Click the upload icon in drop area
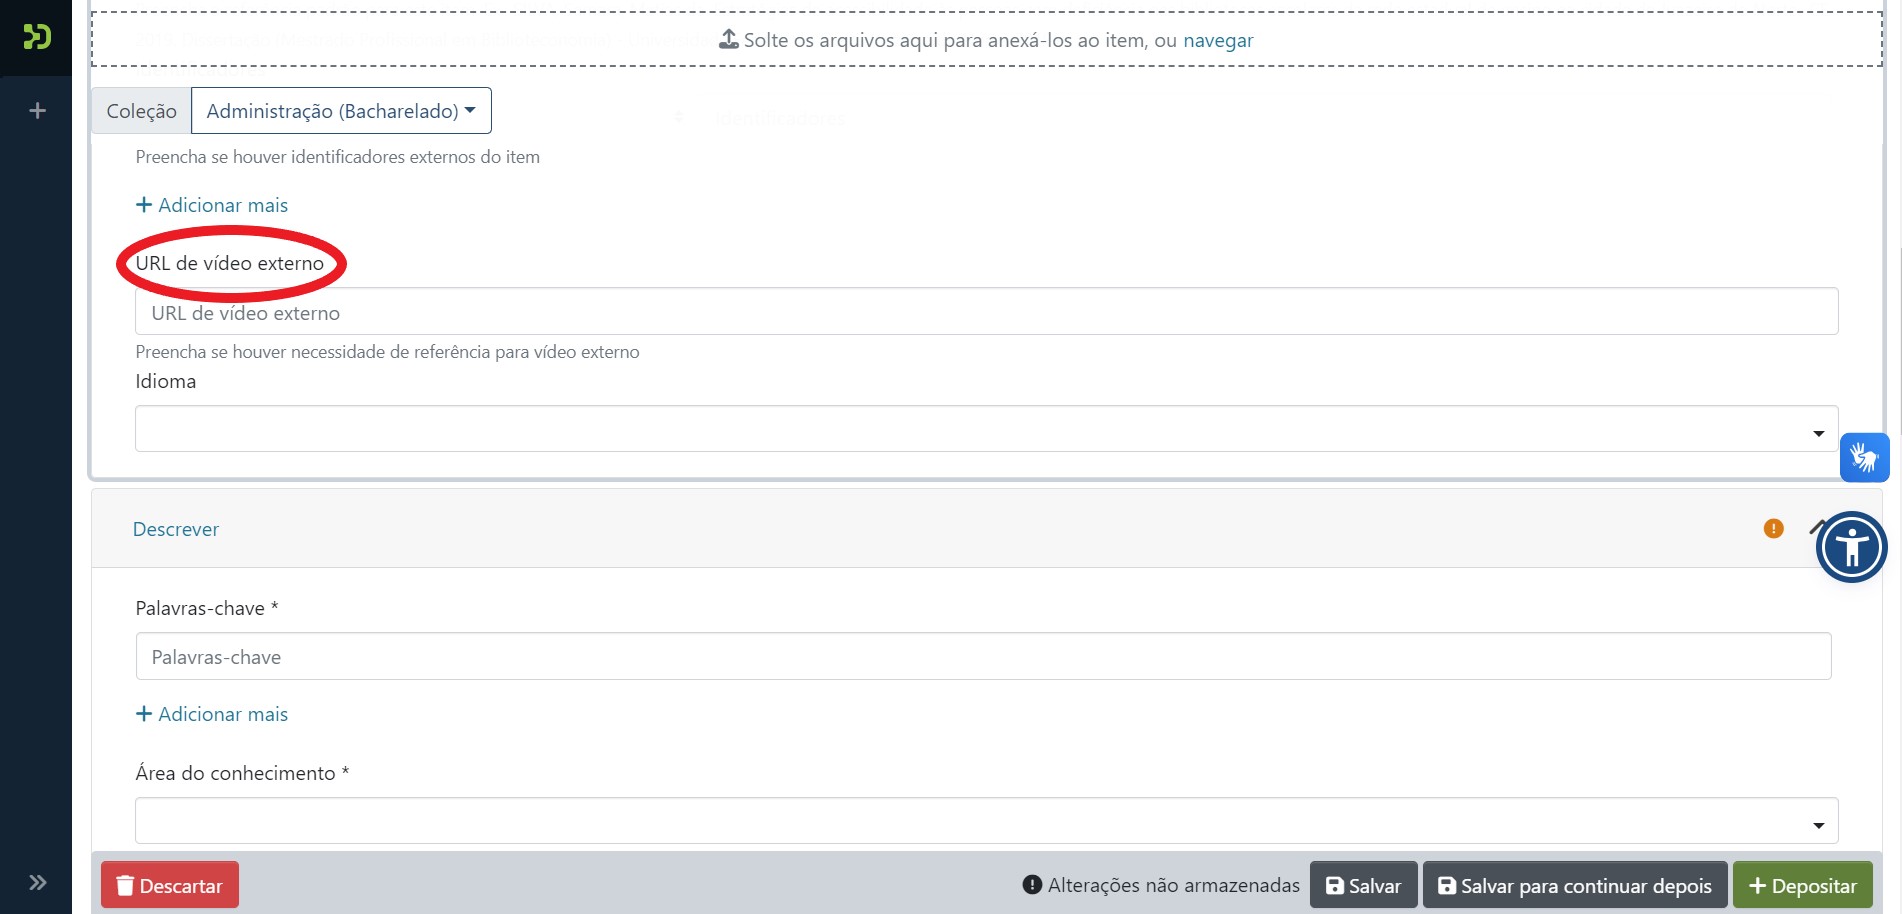The height and width of the screenshot is (914, 1902). click(x=729, y=40)
